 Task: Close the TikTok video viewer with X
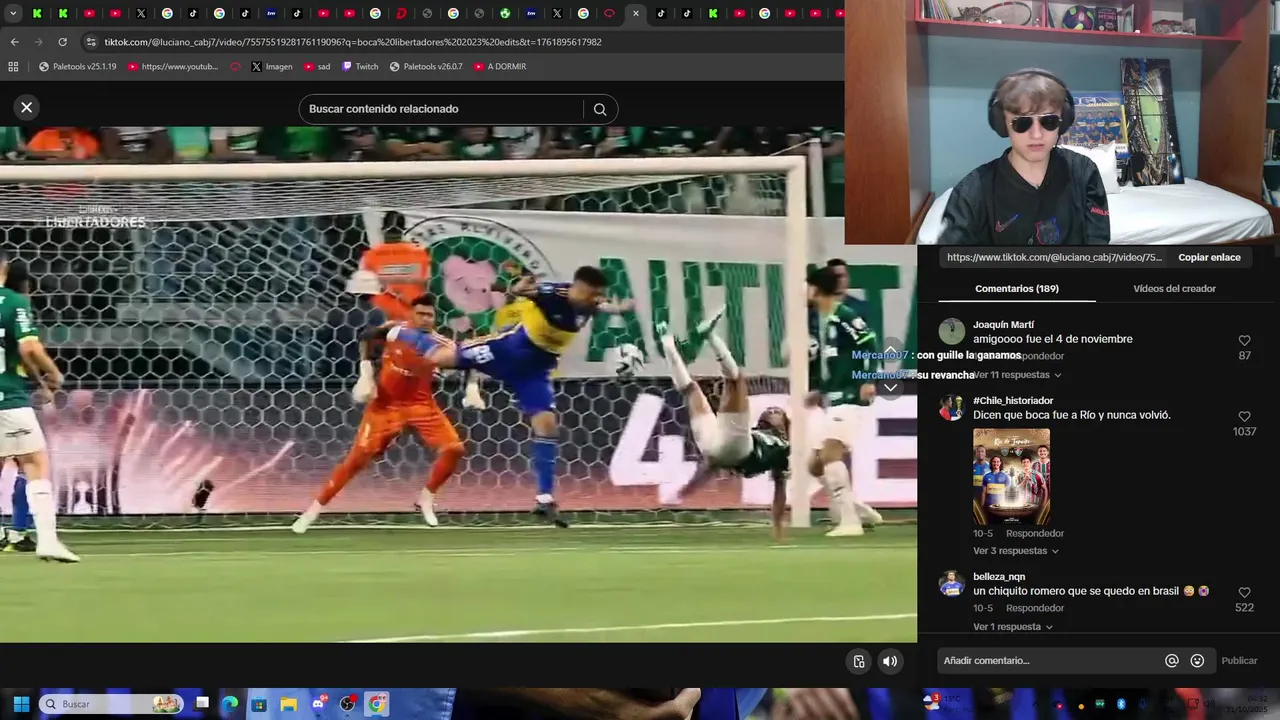[27, 107]
